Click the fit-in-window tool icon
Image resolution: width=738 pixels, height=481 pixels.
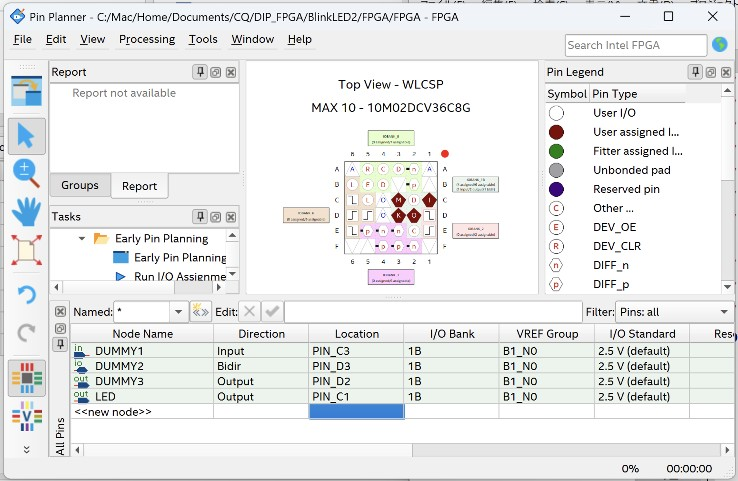pyautogui.click(x=26, y=250)
